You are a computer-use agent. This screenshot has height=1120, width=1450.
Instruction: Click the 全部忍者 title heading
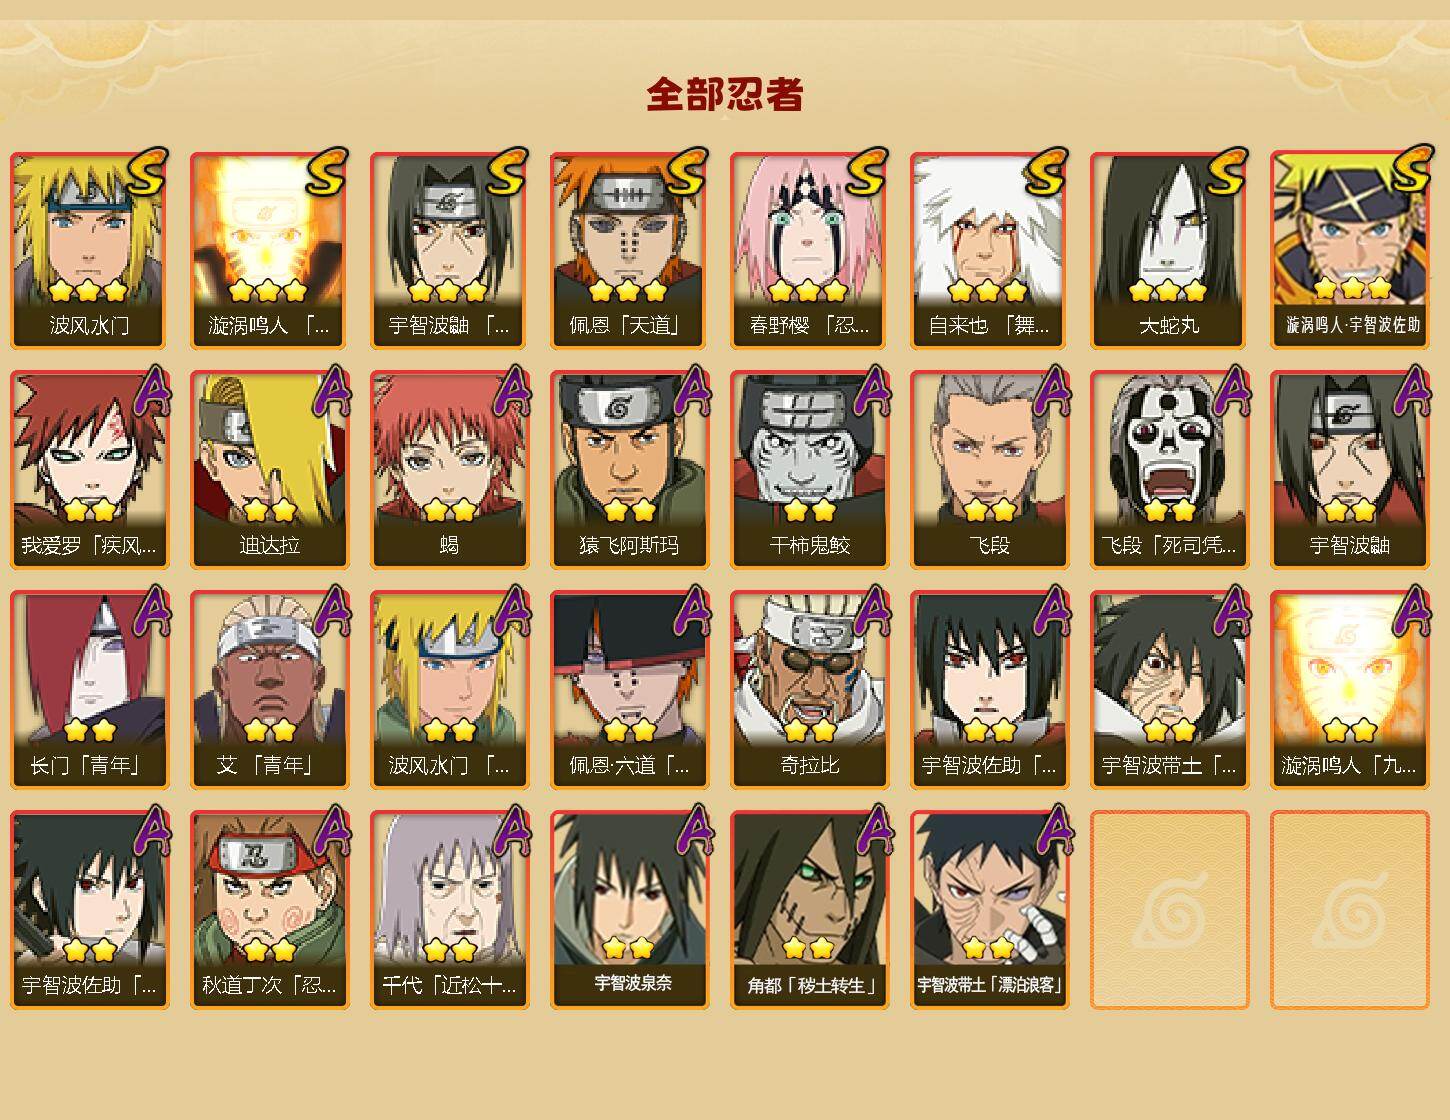tap(725, 94)
